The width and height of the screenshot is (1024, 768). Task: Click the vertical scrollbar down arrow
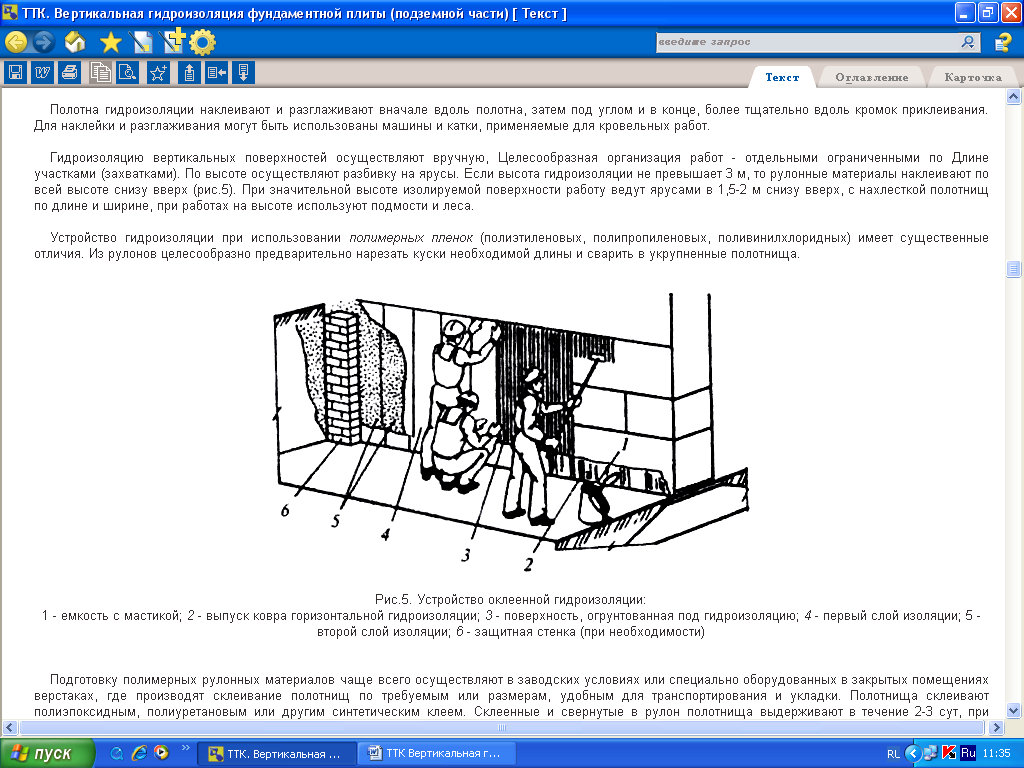point(1014,711)
